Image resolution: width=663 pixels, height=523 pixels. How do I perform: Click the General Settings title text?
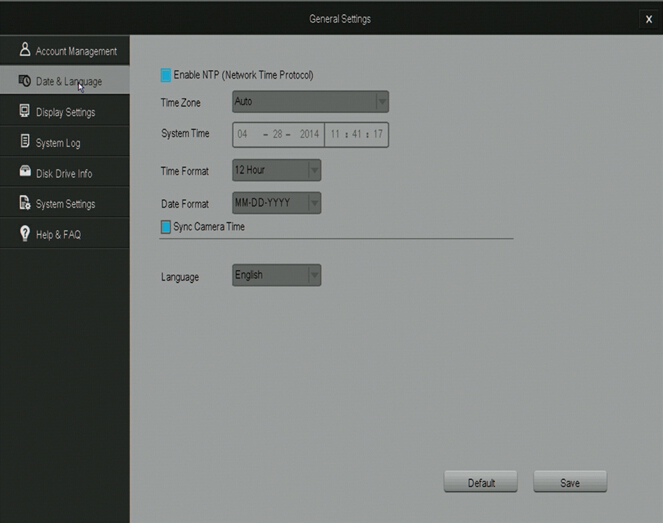[x=340, y=19]
